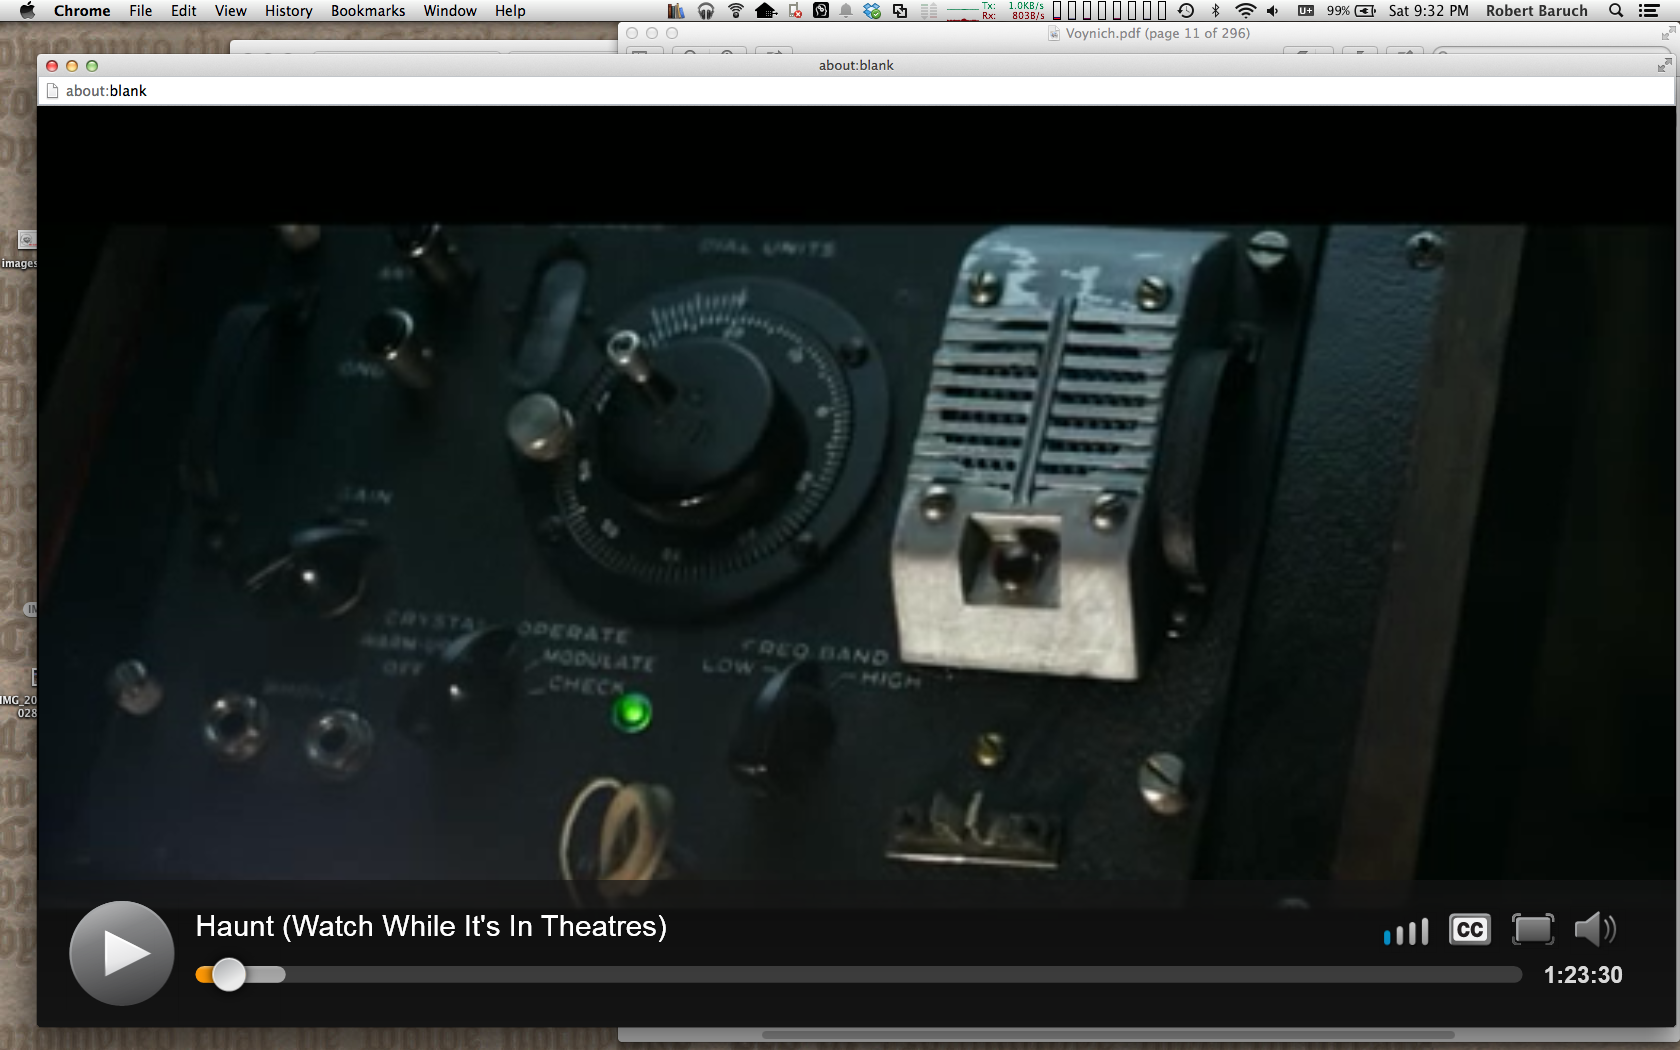Viewport: 1680px width, 1050px height.
Task: Click the 99% battery indicator
Action: coord(1351,11)
